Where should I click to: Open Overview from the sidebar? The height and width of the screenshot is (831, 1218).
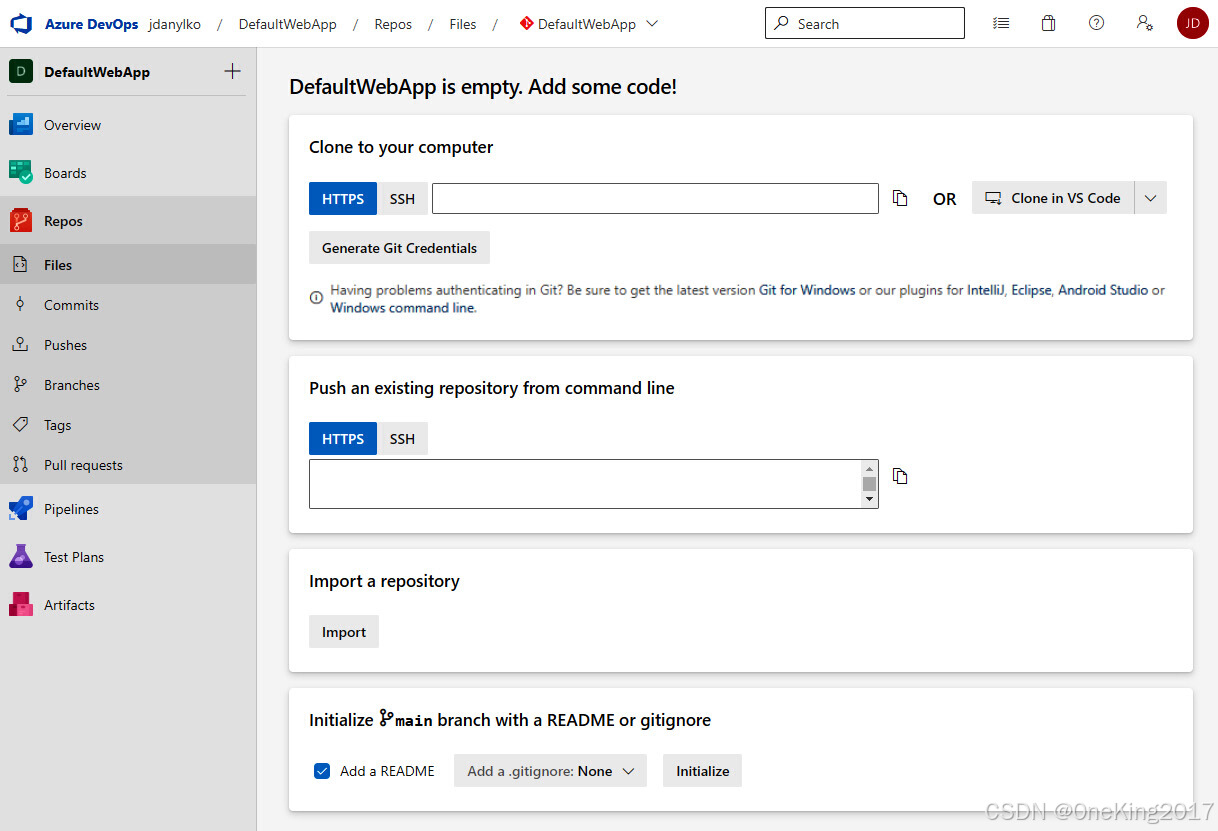click(x=128, y=125)
